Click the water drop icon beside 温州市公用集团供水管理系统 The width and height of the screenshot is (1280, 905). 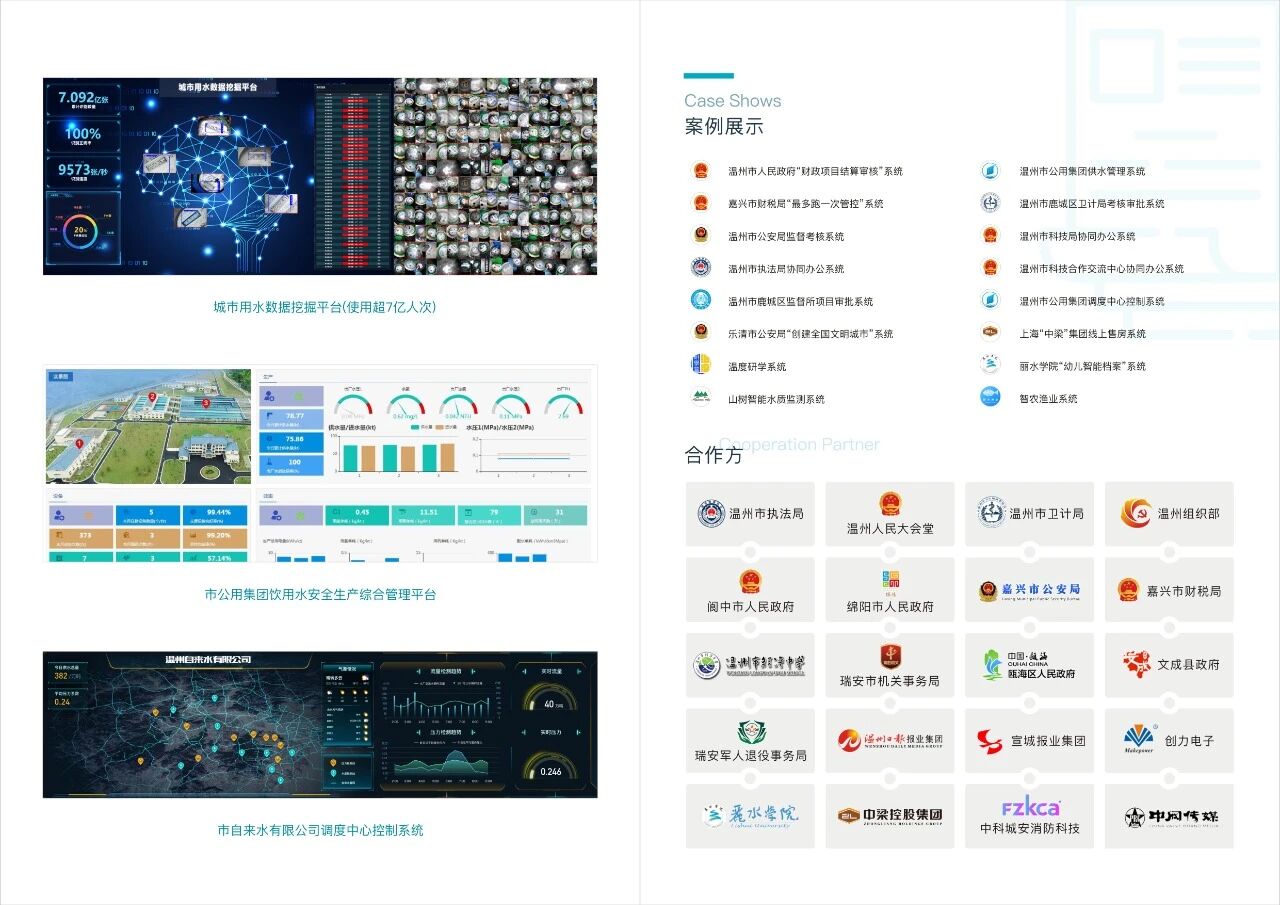[989, 170]
